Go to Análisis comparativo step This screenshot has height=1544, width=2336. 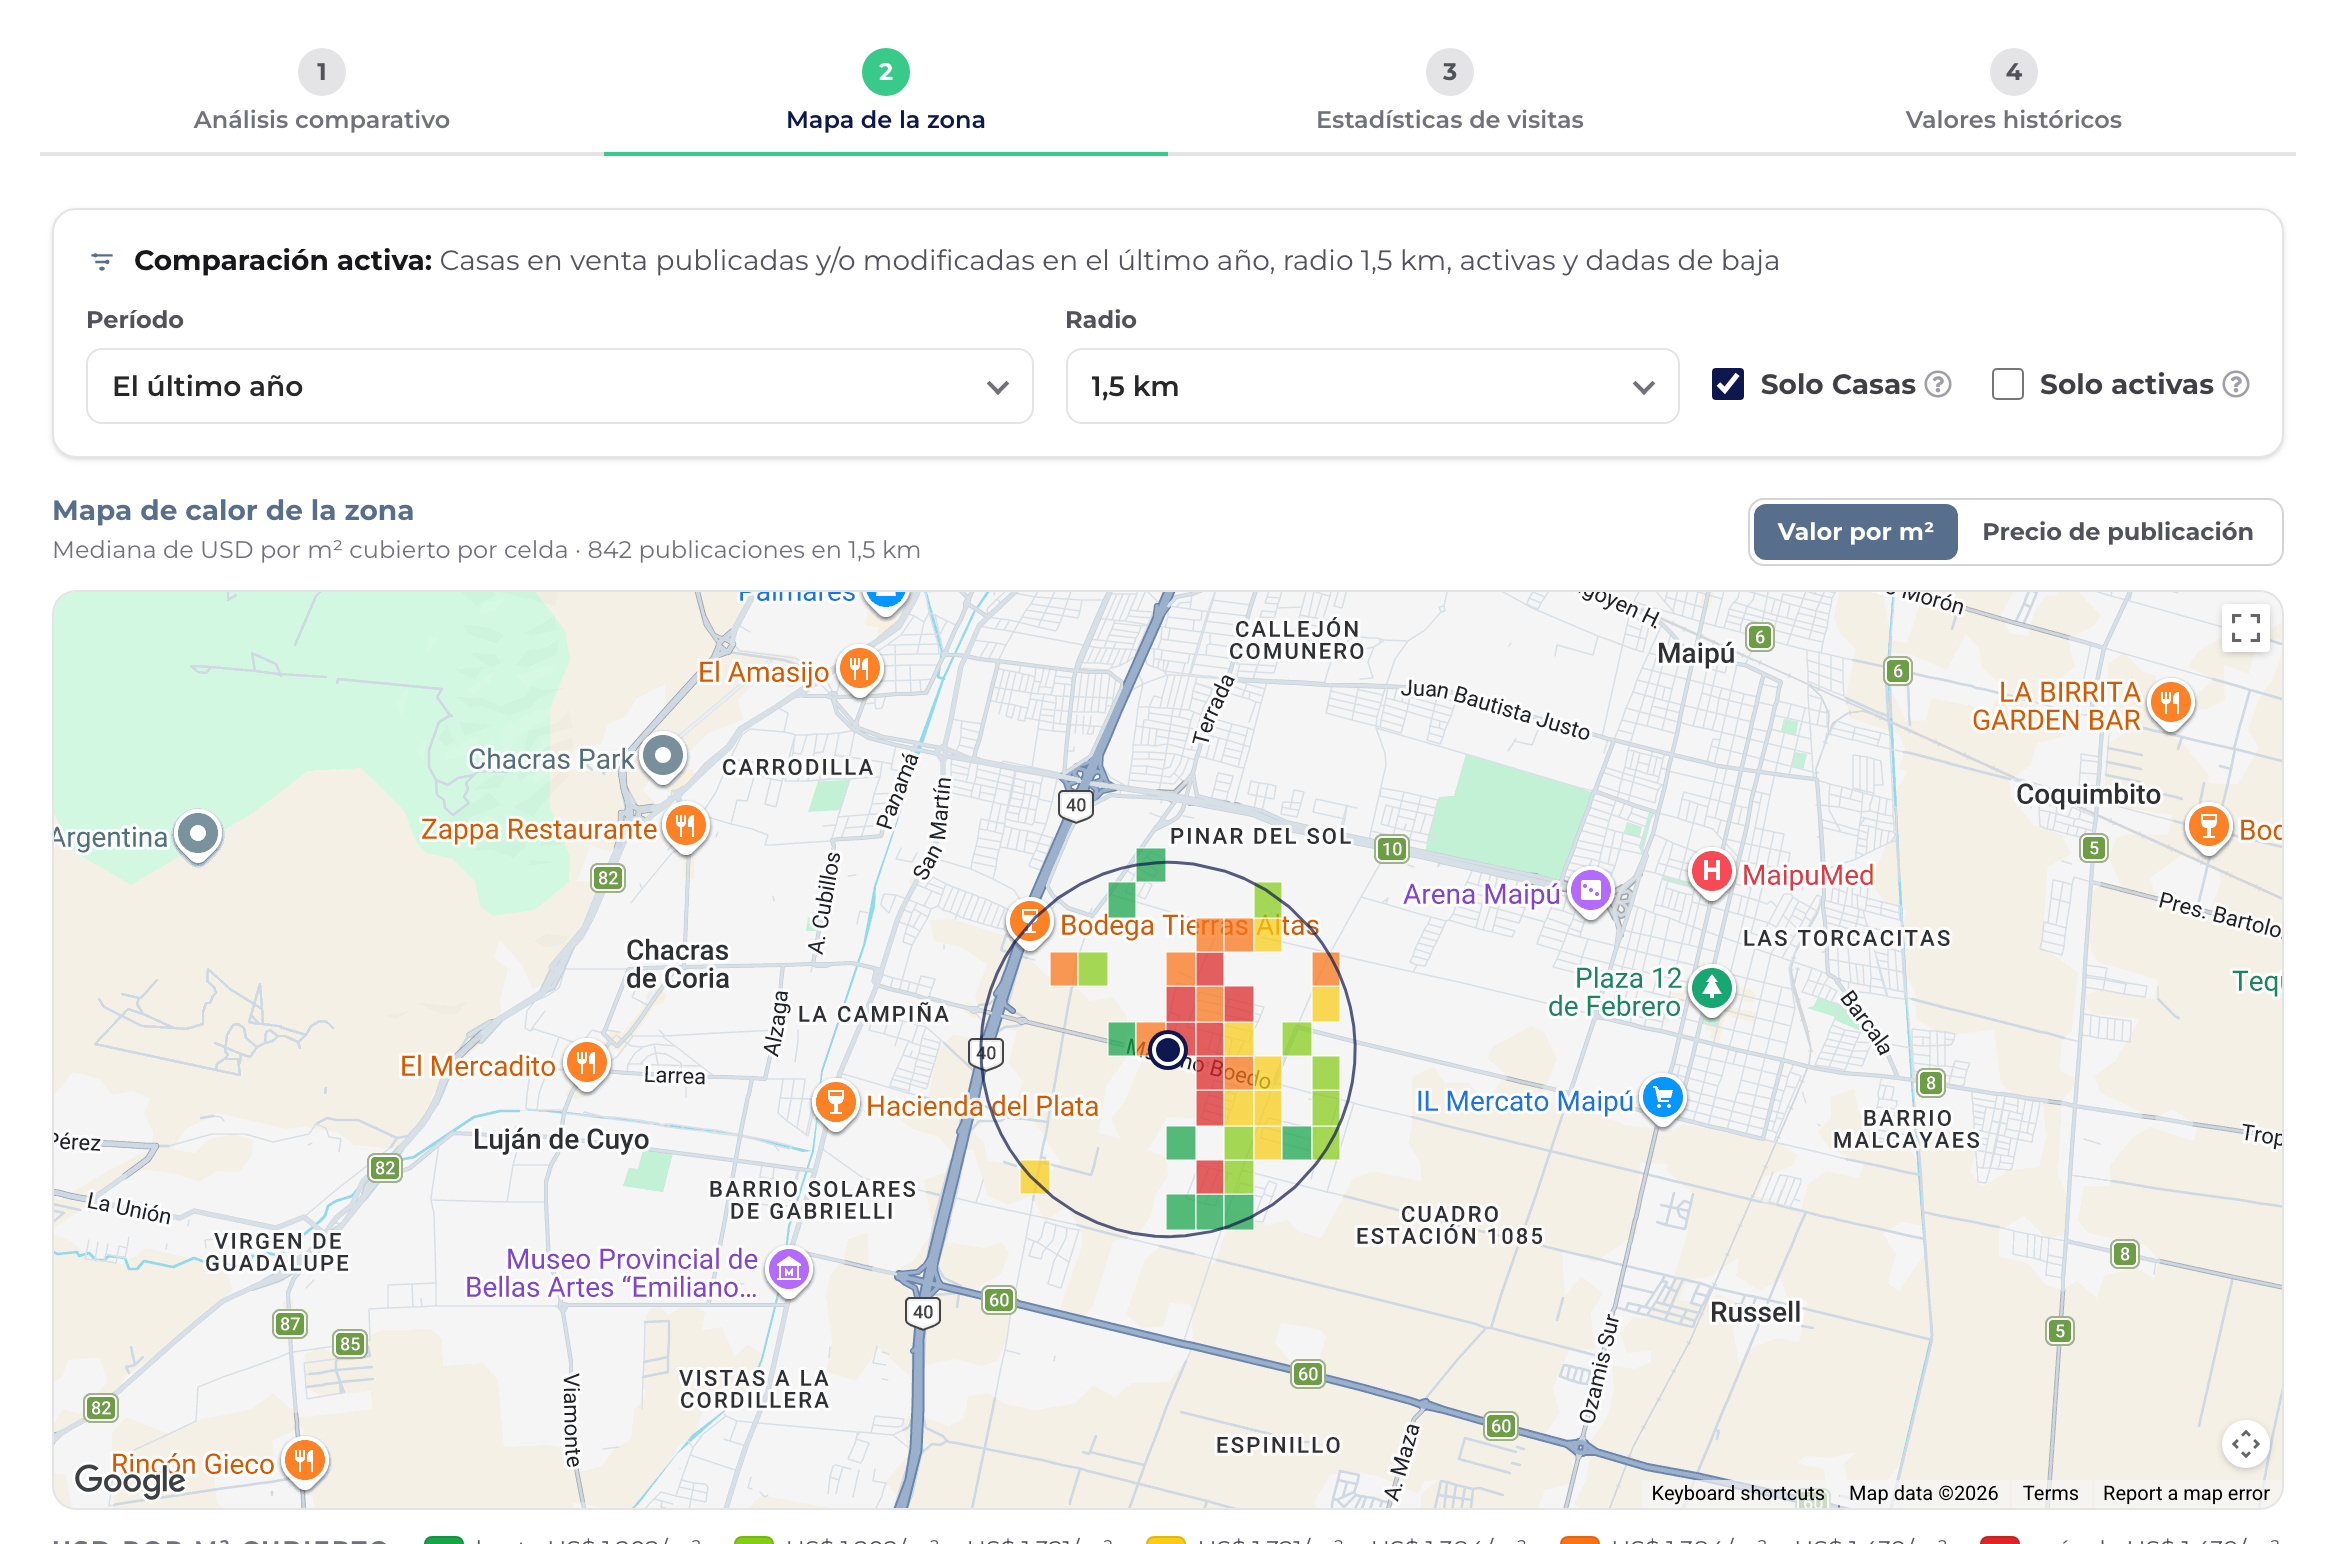click(322, 92)
